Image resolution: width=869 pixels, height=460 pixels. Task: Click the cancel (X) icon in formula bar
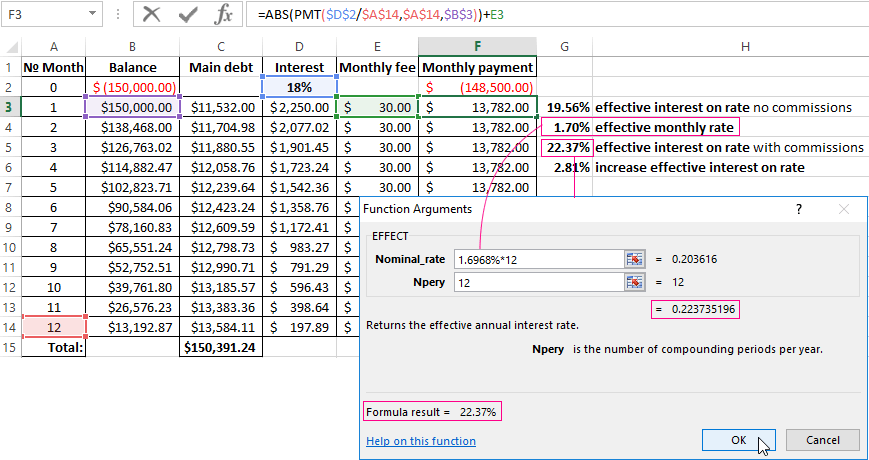pos(151,15)
